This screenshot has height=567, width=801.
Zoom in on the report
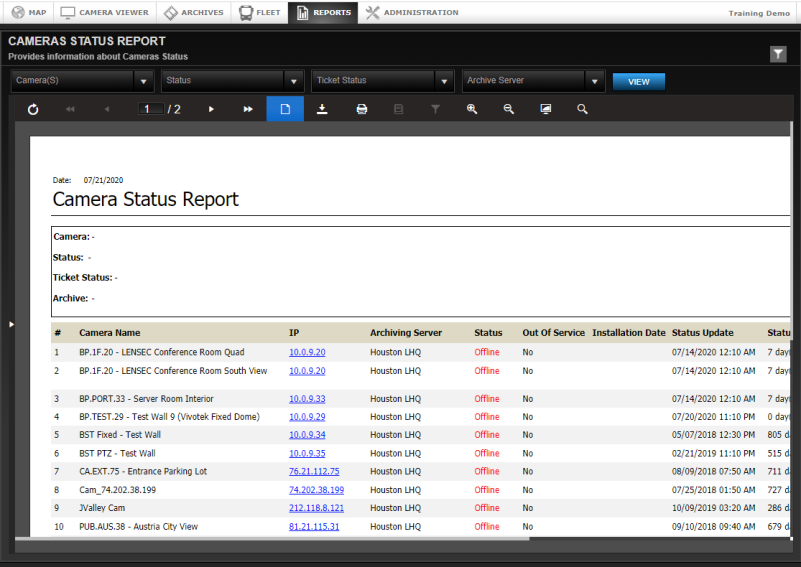point(472,109)
